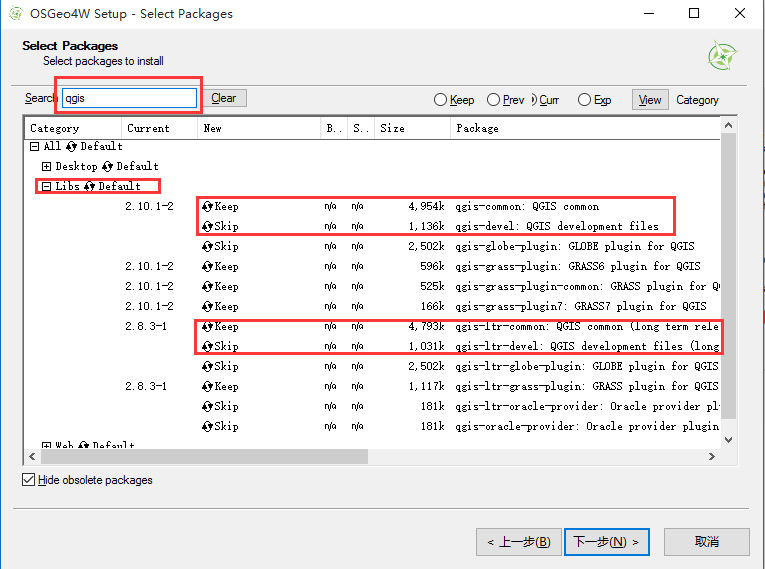Click the Package column header
Screen dimensions: 765x569
pos(585,128)
